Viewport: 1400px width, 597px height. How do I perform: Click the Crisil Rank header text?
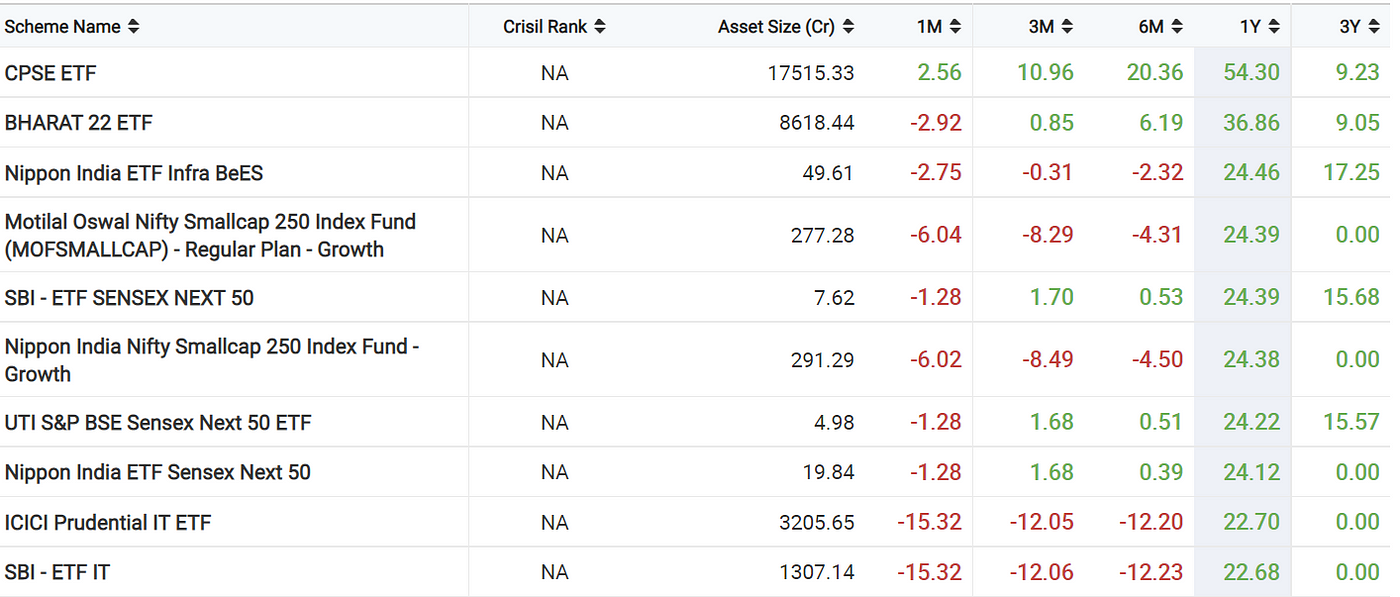point(545,27)
